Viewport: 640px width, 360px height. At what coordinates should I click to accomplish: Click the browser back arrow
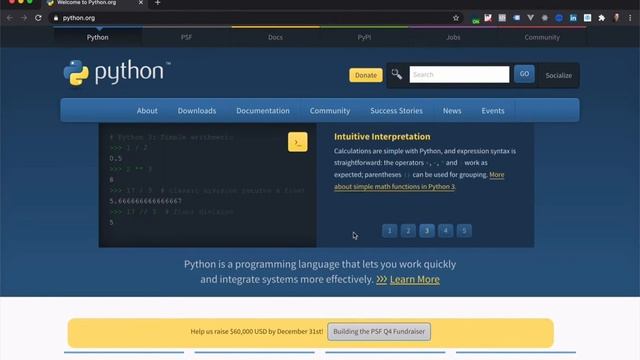(x=9, y=18)
